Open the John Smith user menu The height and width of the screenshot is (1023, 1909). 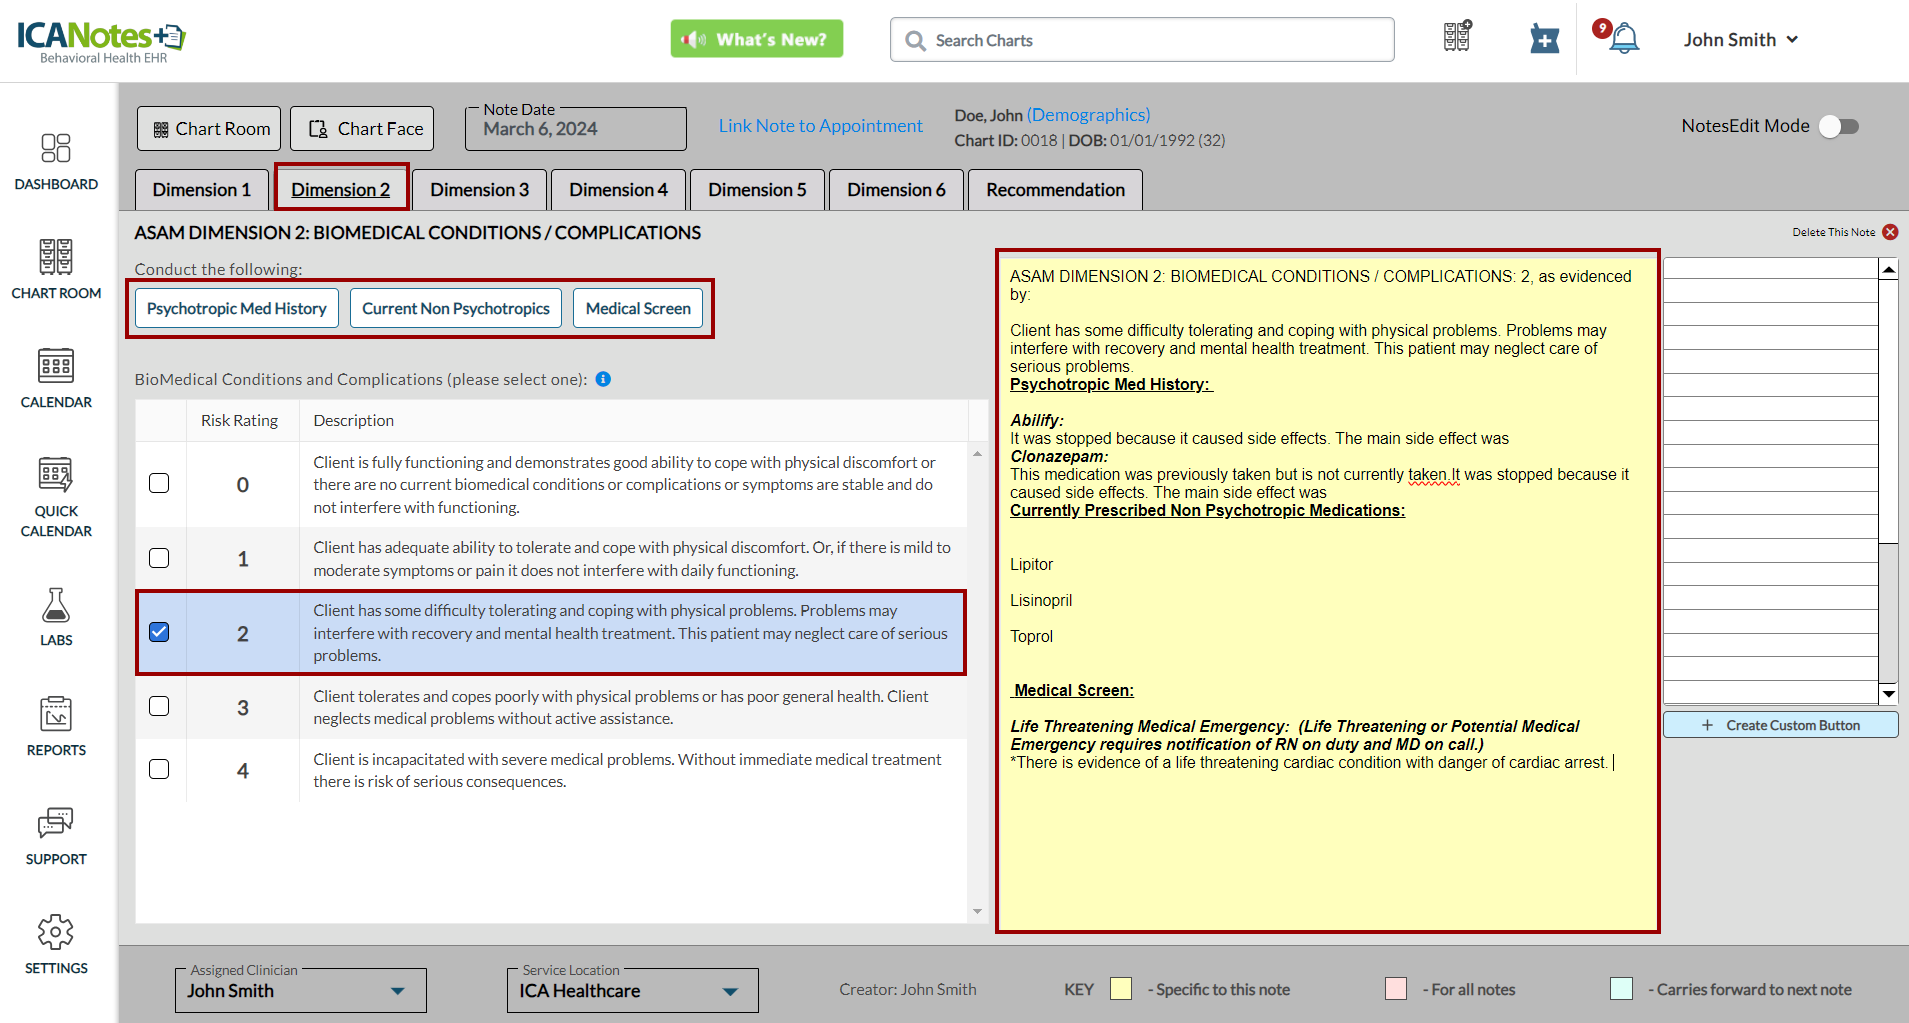1740,40
